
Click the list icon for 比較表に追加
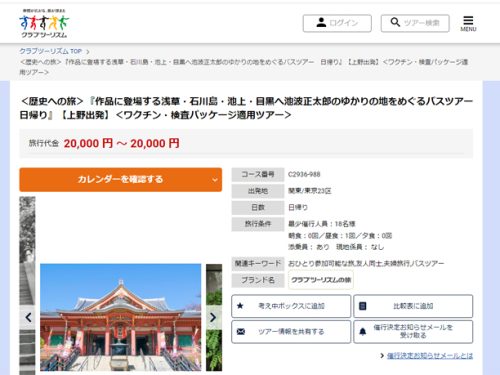click(x=363, y=306)
